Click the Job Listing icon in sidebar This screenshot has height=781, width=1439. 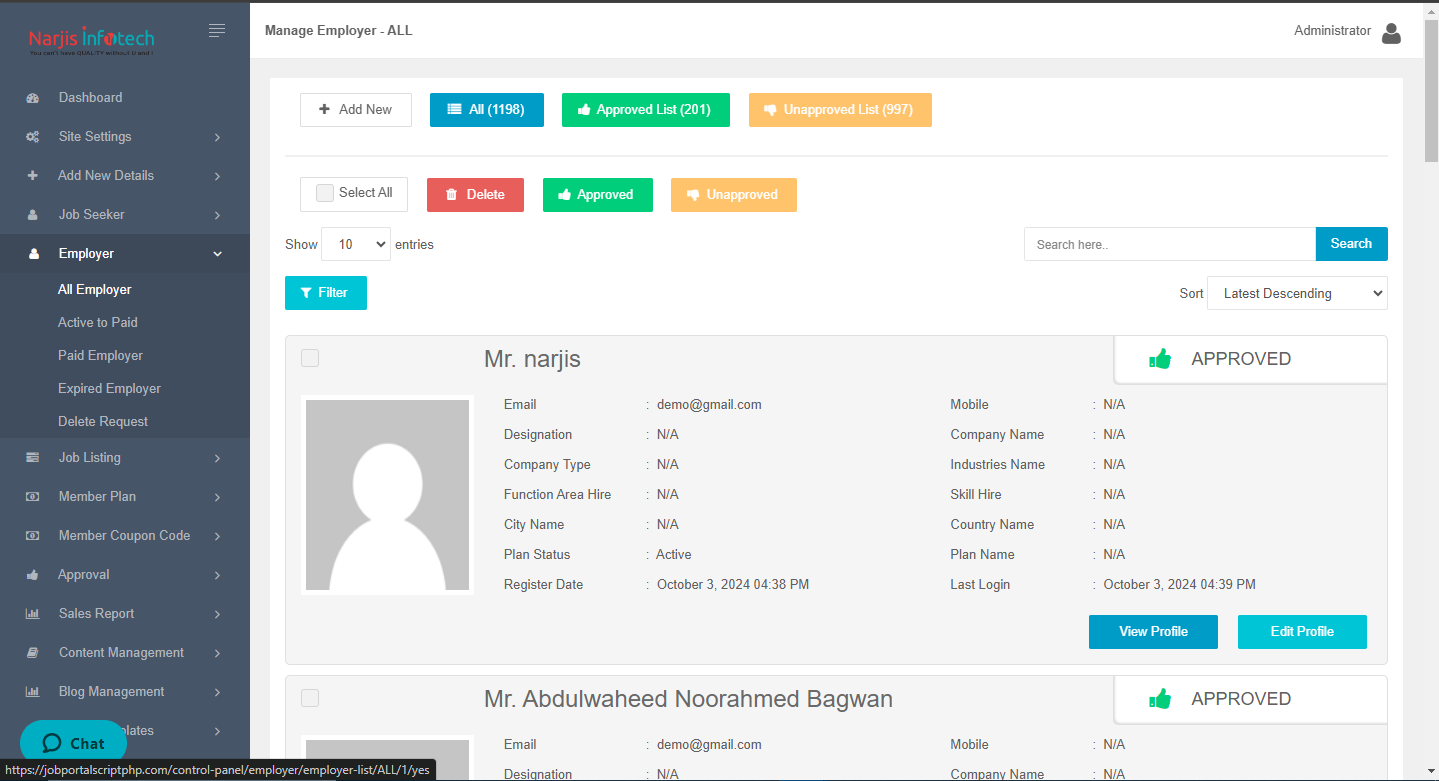pos(32,458)
